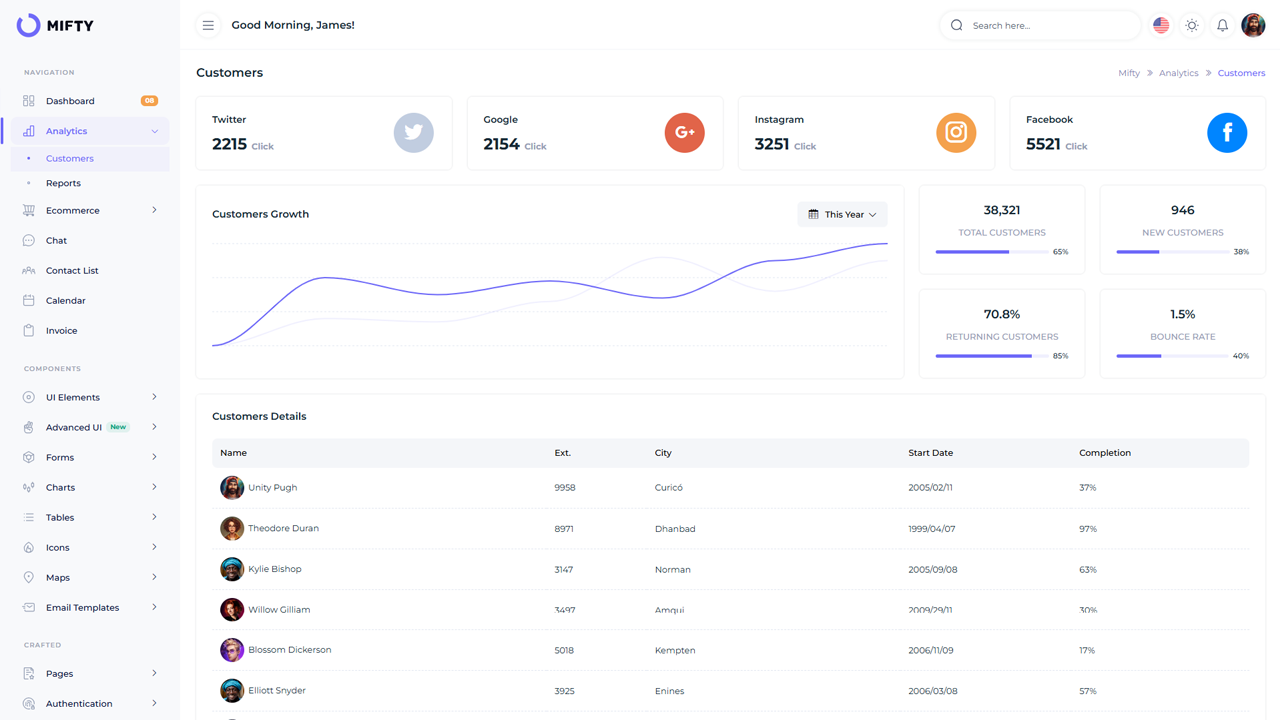The height and width of the screenshot is (720, 1280).
Task: Click inside the Search here field
Action: [1040, 25]
